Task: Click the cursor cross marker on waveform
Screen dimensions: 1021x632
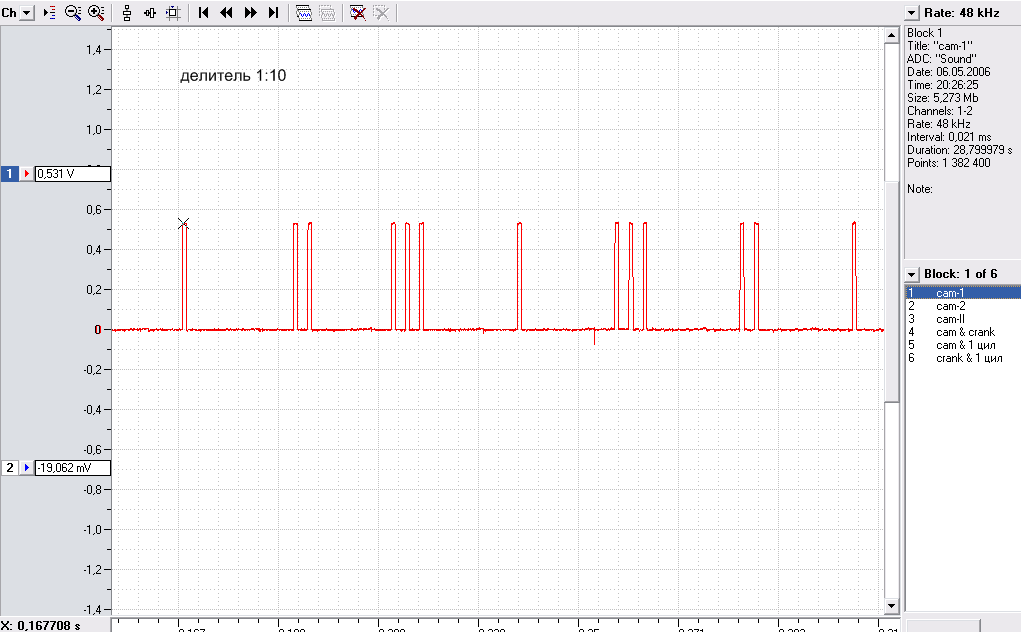Action: click(184, 224)
